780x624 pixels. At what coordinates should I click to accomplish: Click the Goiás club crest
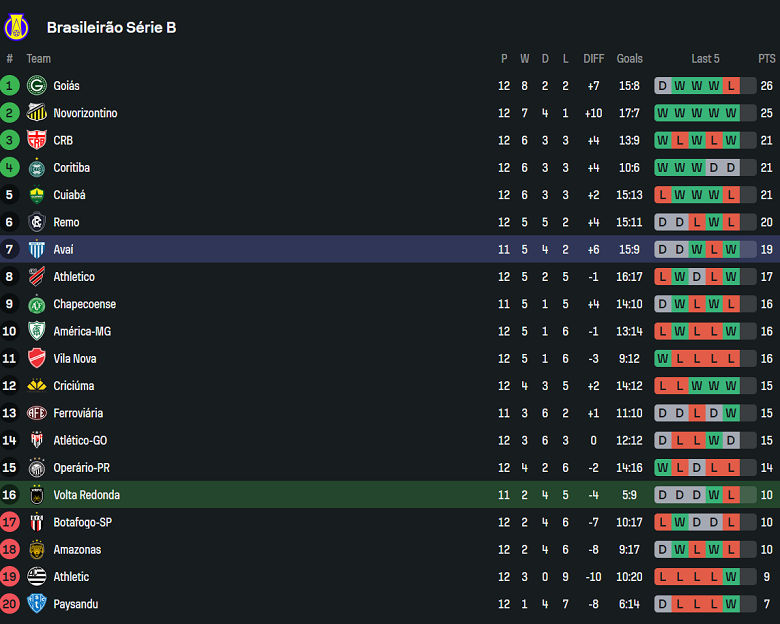pyautogui.click(x=37, y=86)
